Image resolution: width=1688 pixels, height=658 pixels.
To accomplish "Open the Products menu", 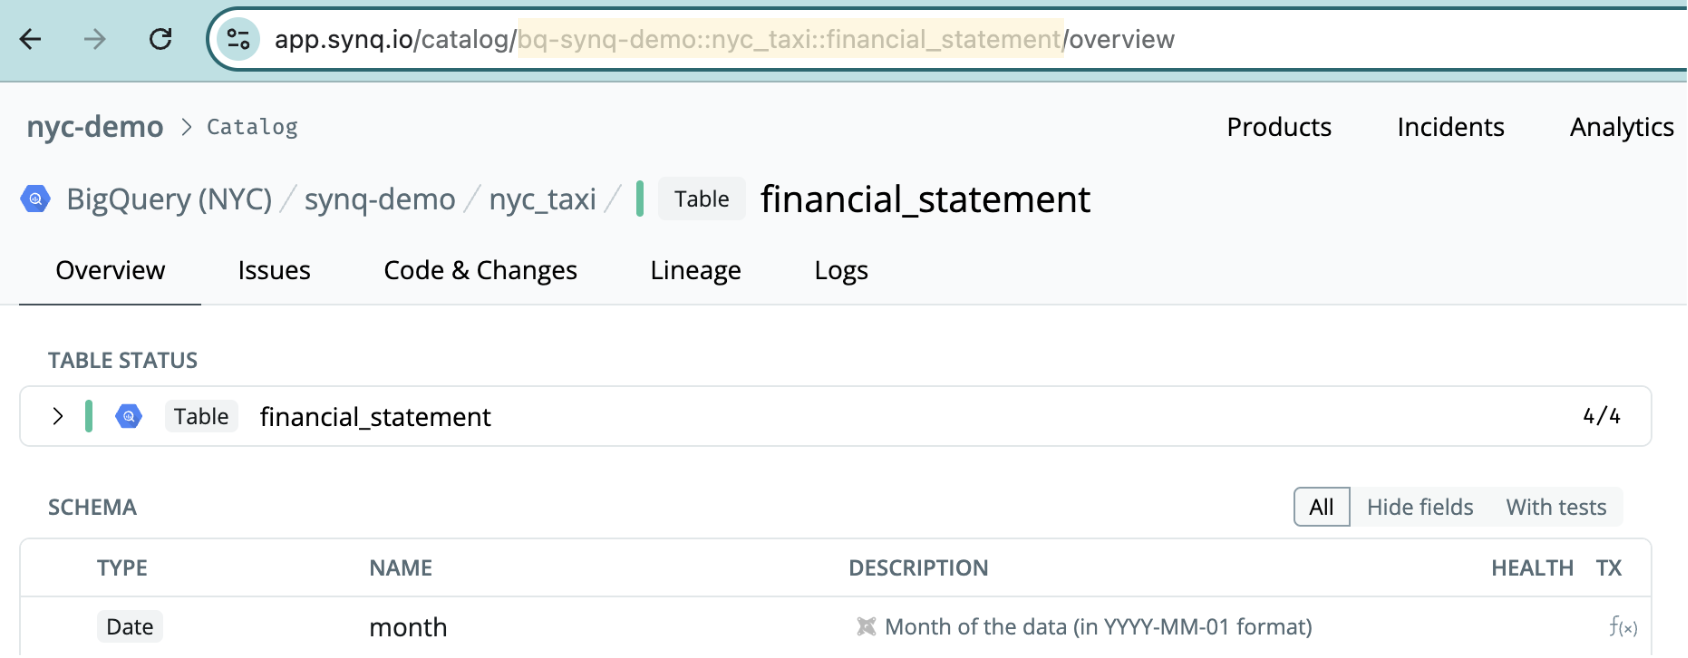I will coord(1279,127).
